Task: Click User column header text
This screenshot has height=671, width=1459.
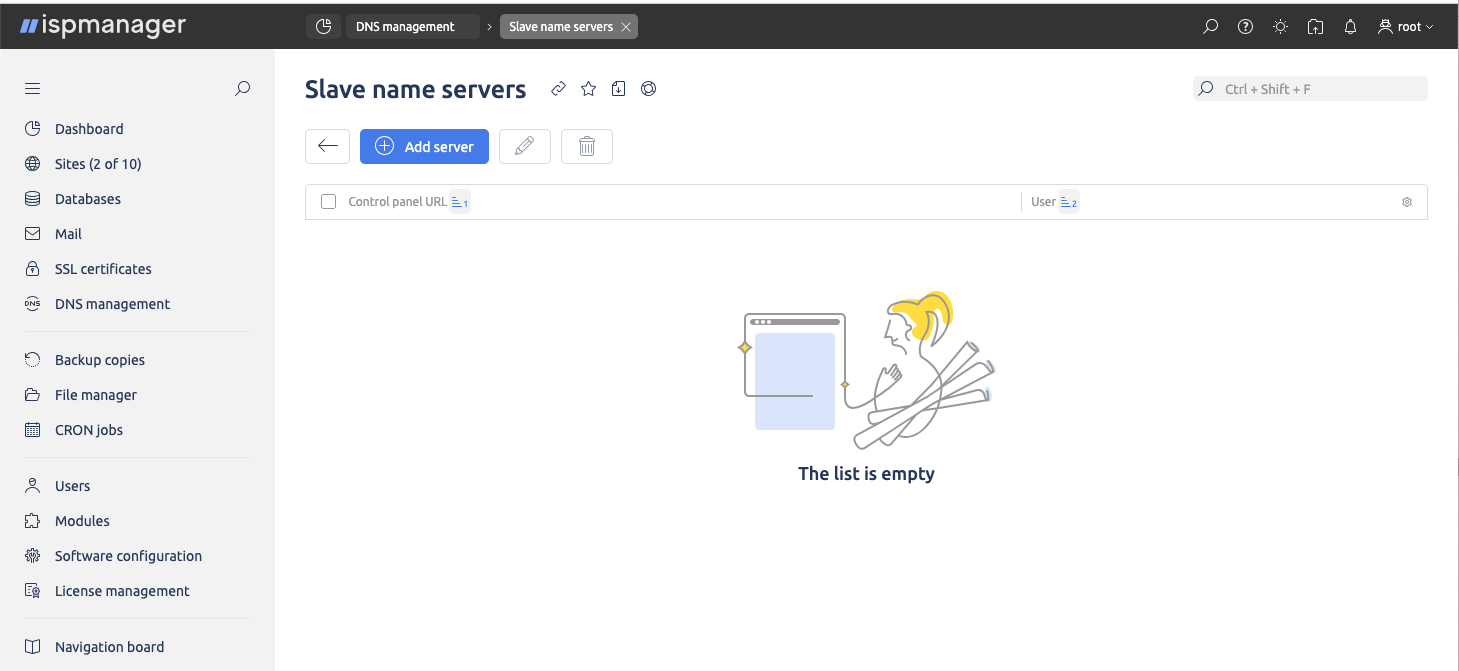Action: 1043,202
